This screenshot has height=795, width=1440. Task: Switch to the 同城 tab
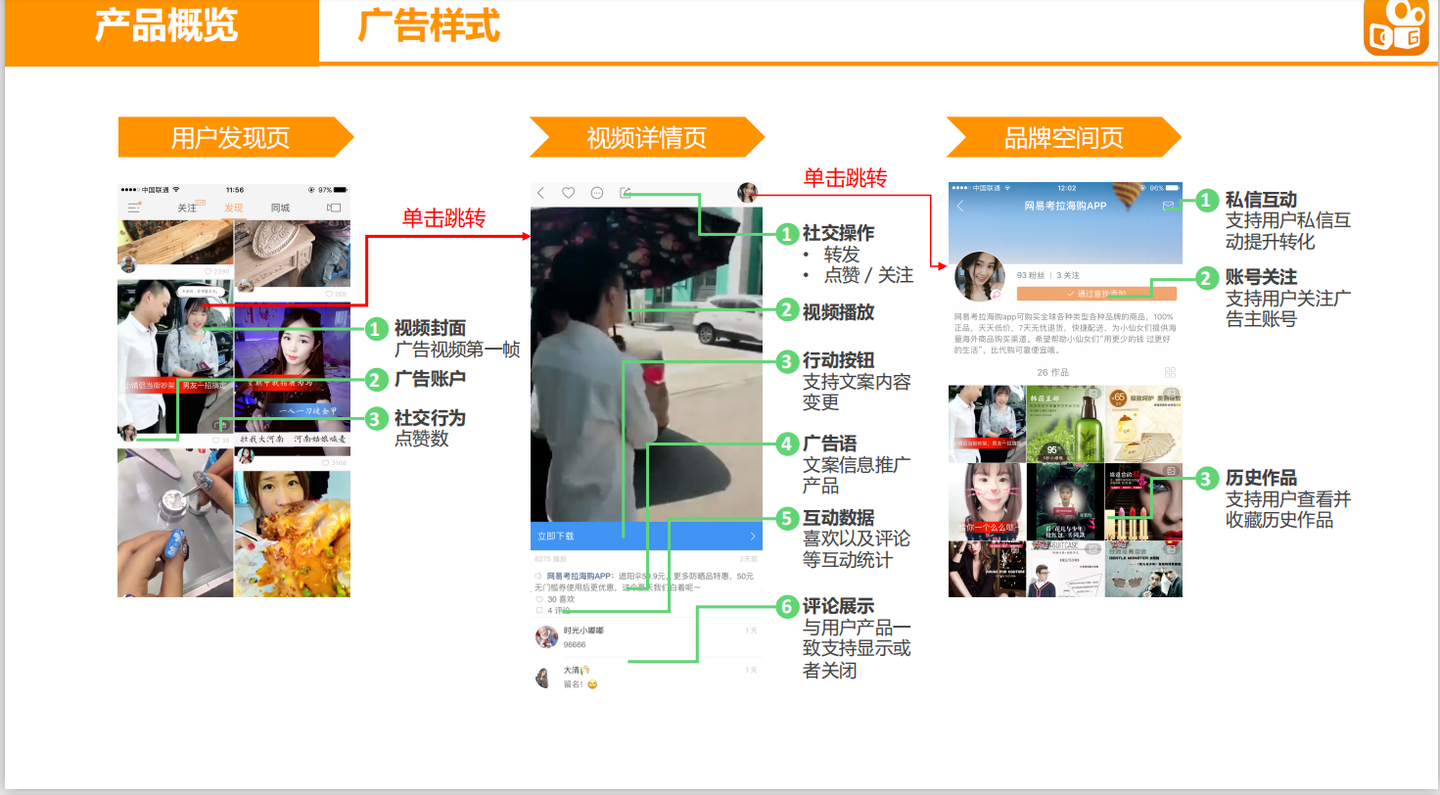280,208
